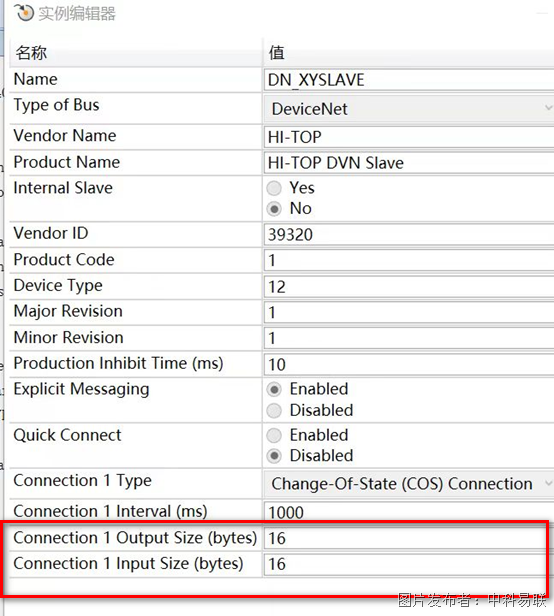Disable Explicit Messaging radio option
Viewport: 554px width, 616px height.
click(274, 411)
